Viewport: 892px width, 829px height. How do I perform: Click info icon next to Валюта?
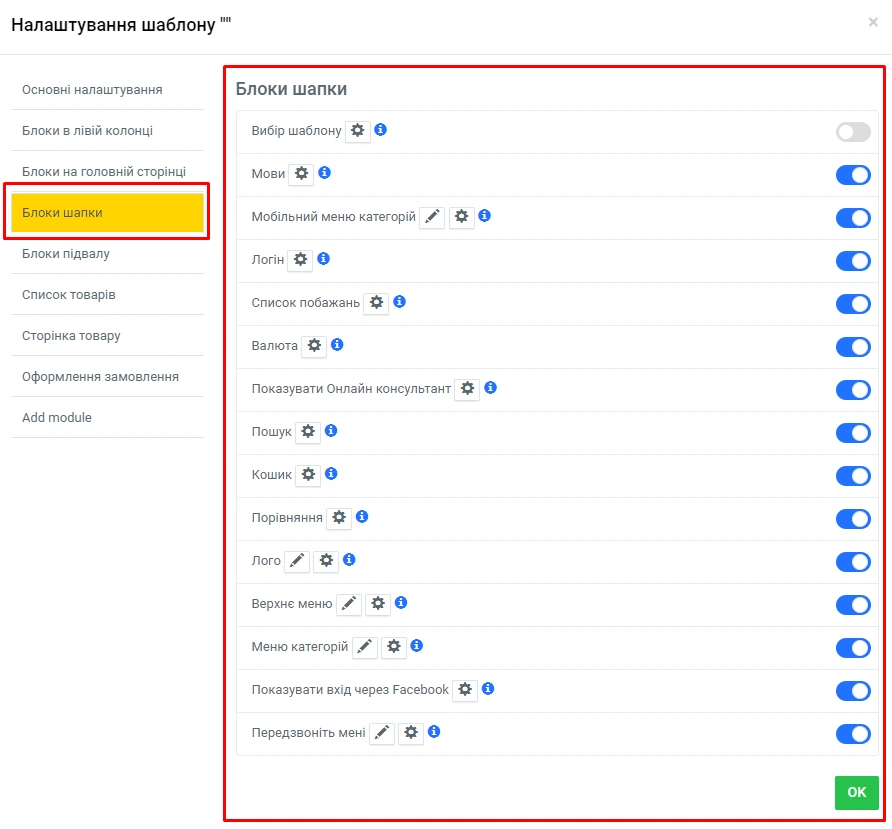[x=337, y=345]
